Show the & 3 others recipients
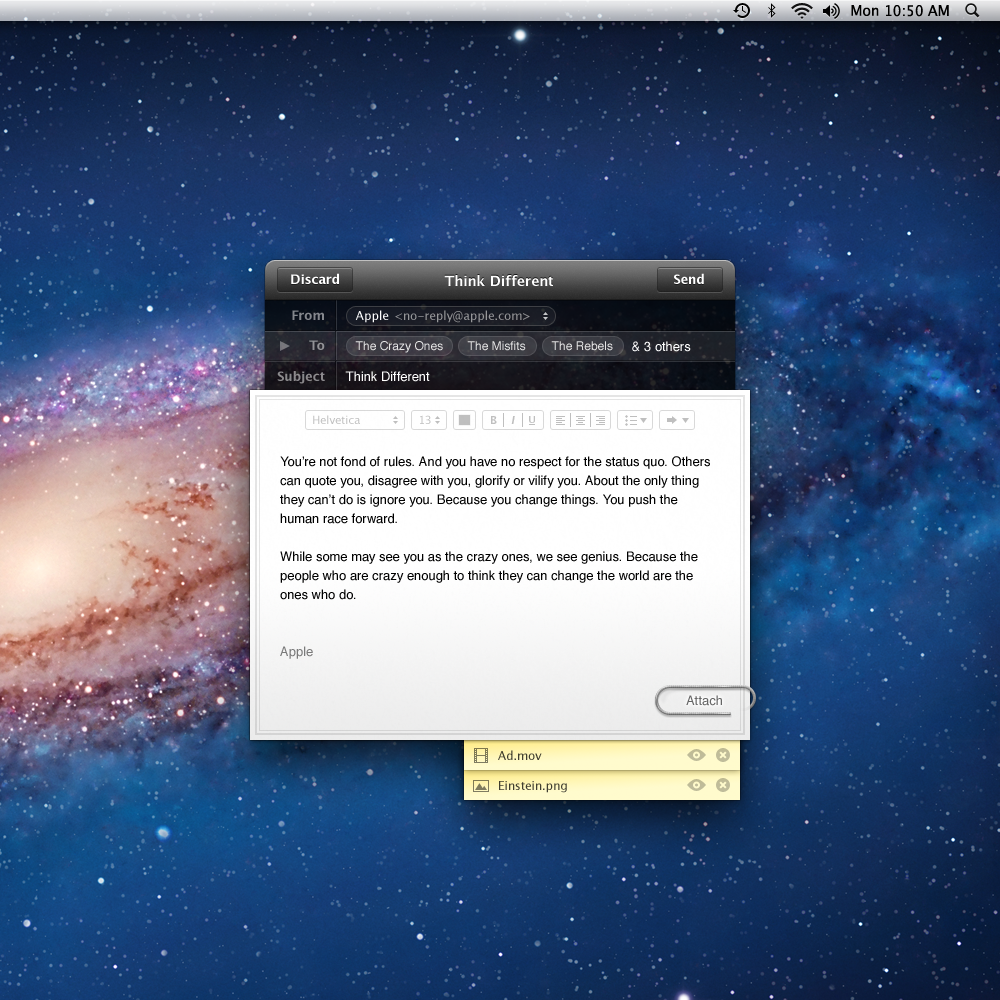 click(661, 346)
